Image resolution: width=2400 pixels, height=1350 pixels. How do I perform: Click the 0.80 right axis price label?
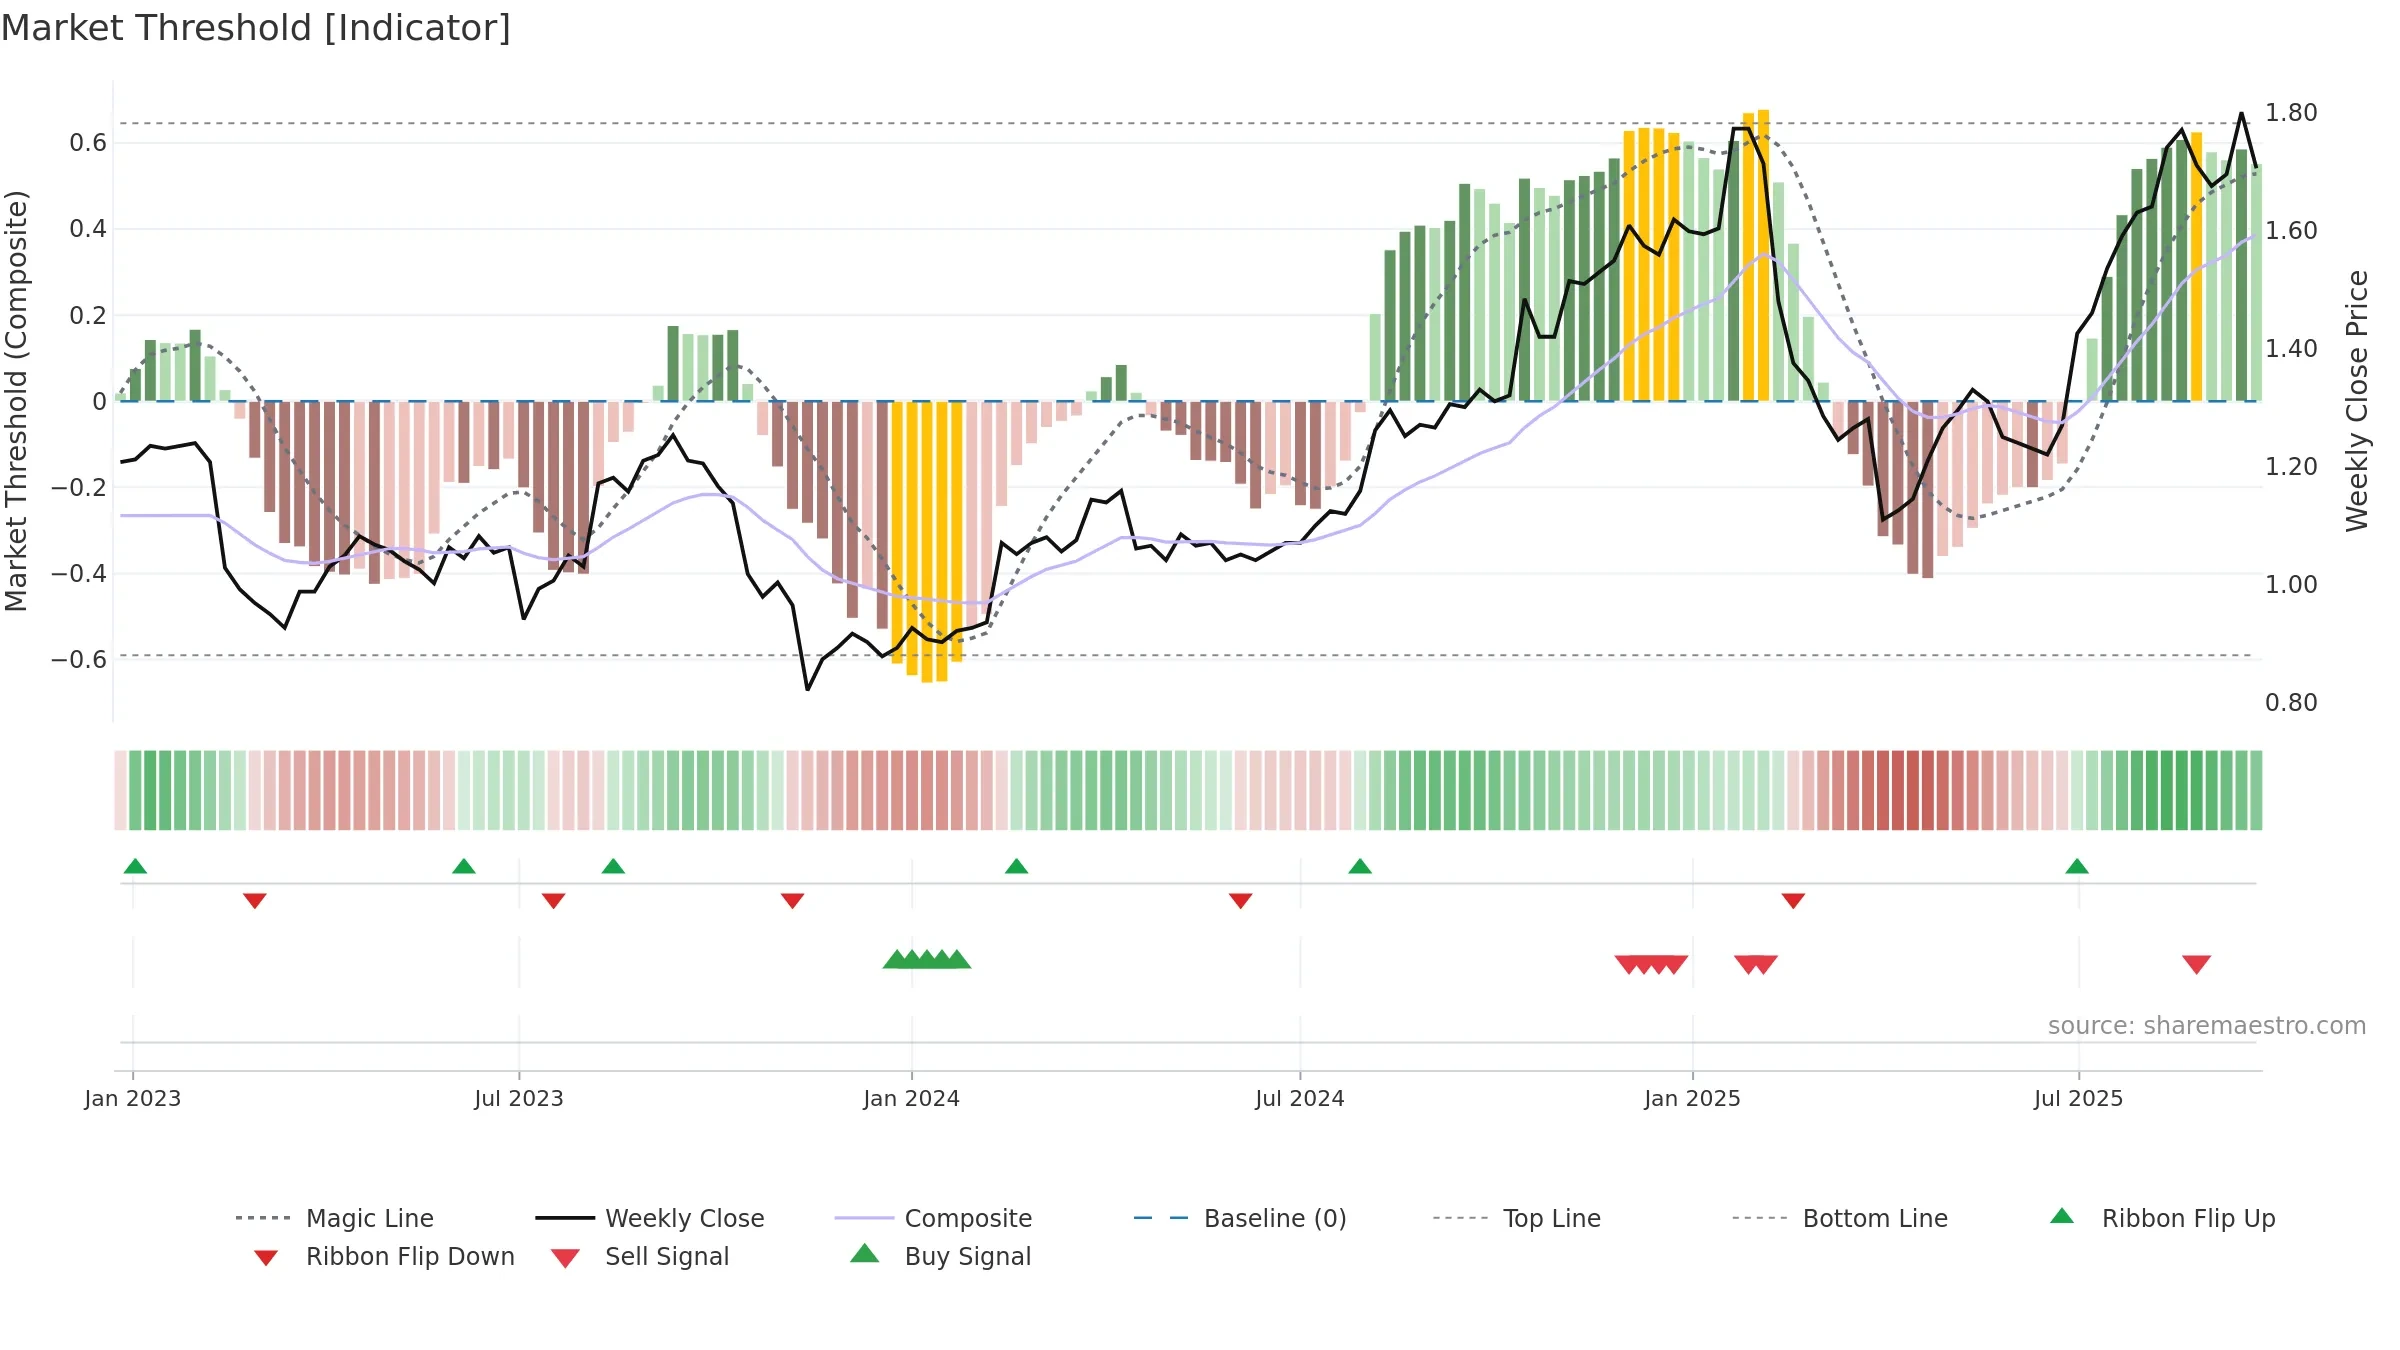coord(2291,702)
